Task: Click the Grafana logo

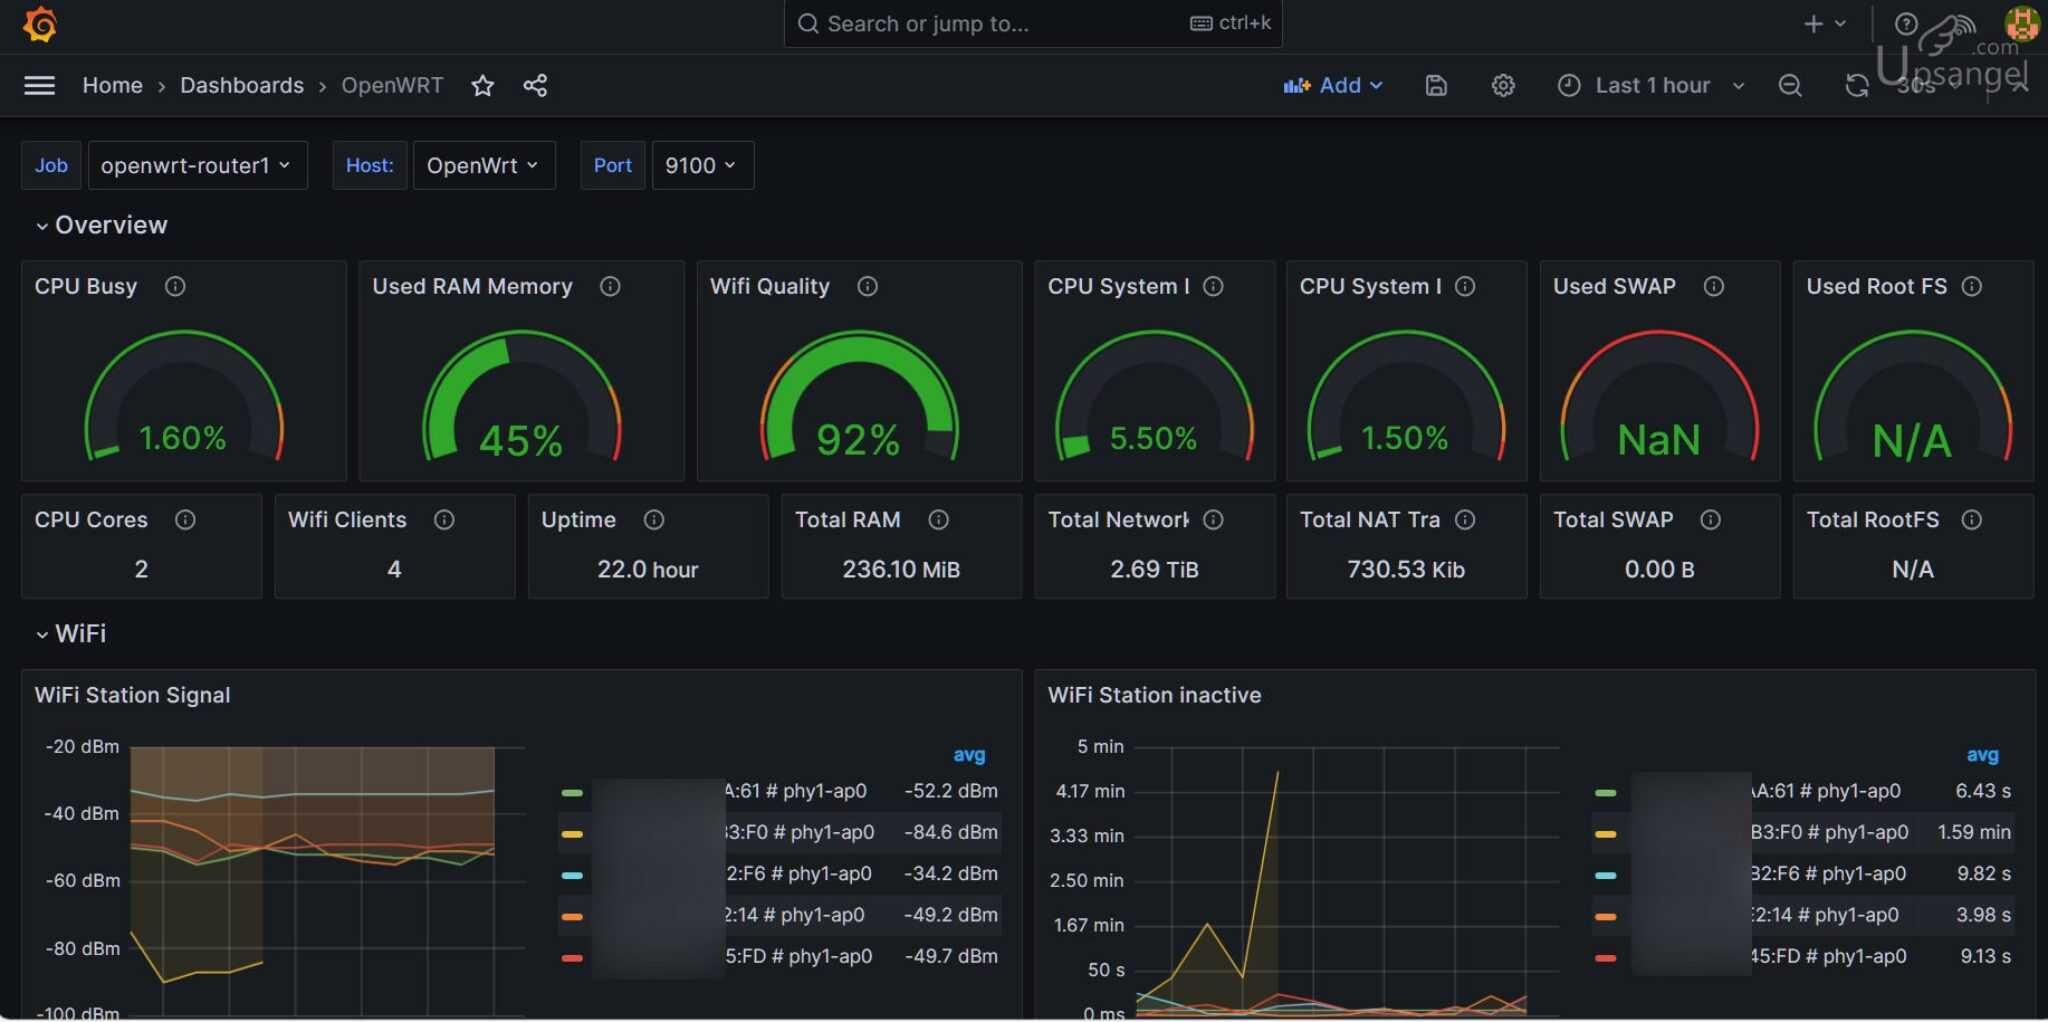Action: click(x=39, y=23)
